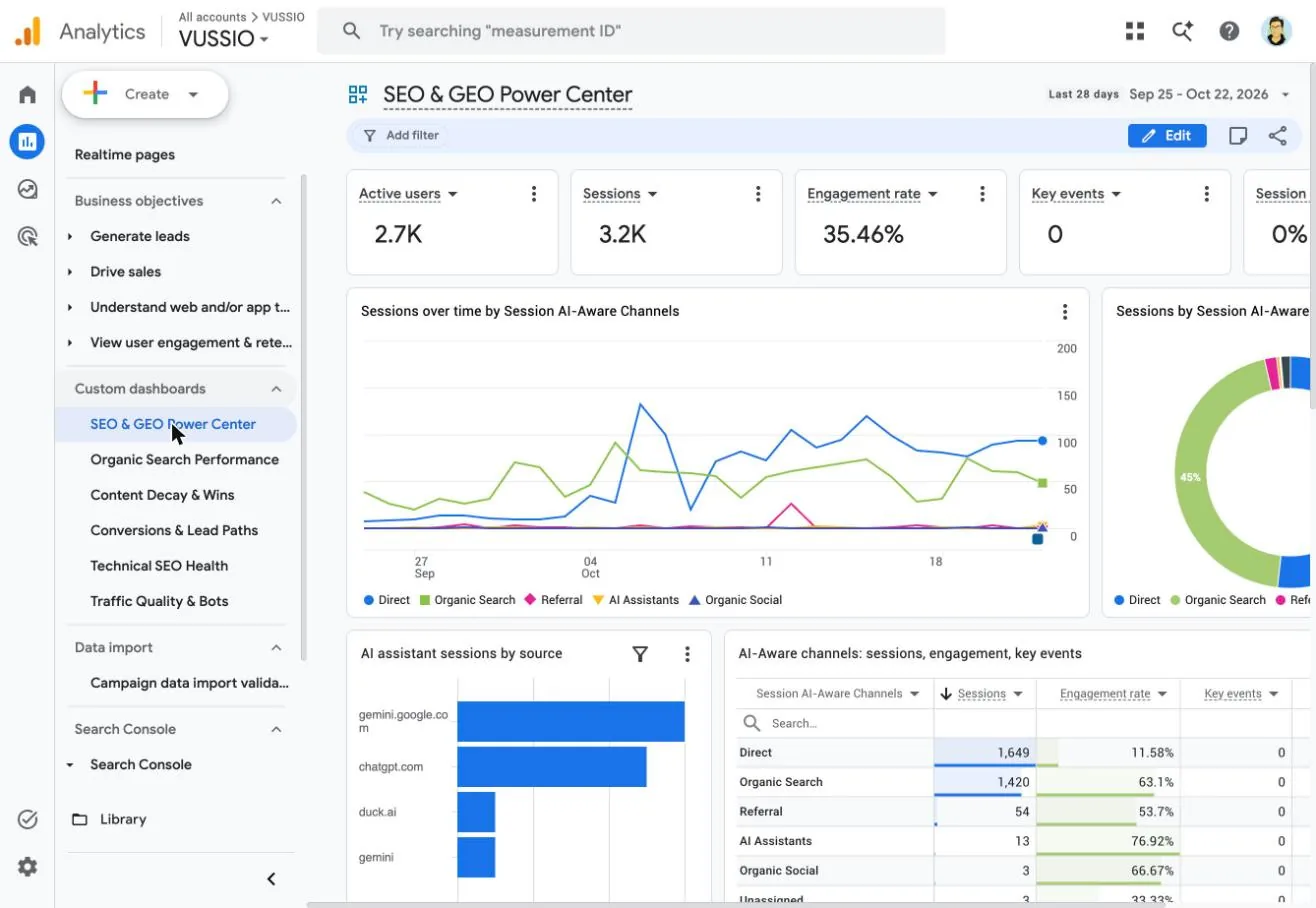Image resolution: width=1316 pixels, height=908 pixels.
Task: Expand the Generate leads tree item
Action: [x=70, y=237]
